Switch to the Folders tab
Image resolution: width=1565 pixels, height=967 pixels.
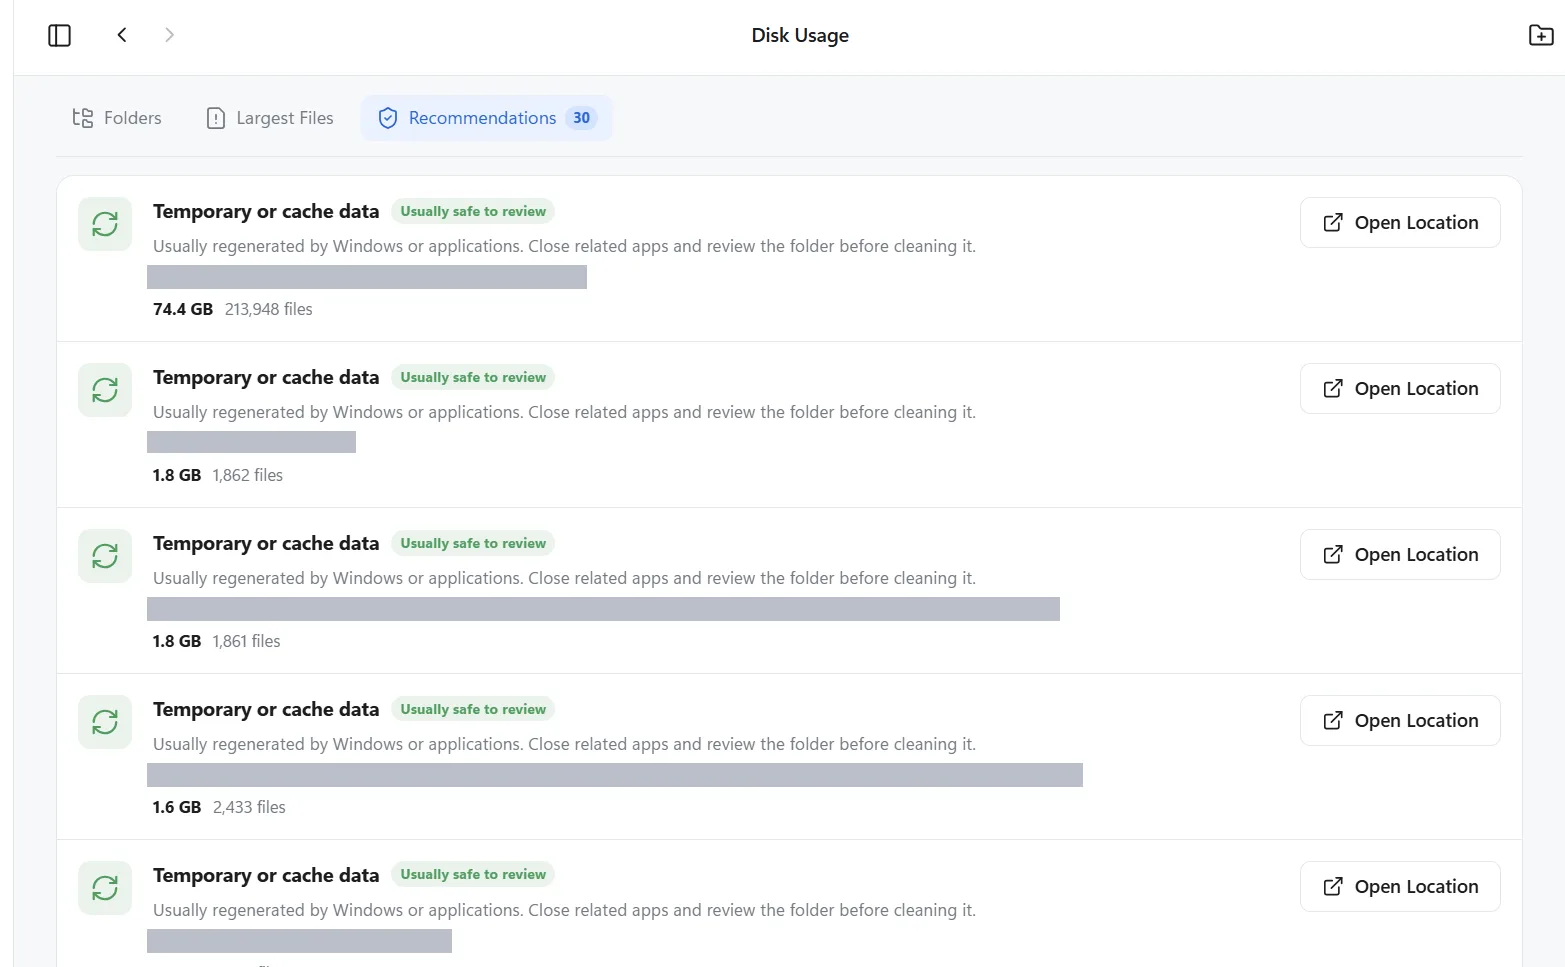tap(117, 118)
